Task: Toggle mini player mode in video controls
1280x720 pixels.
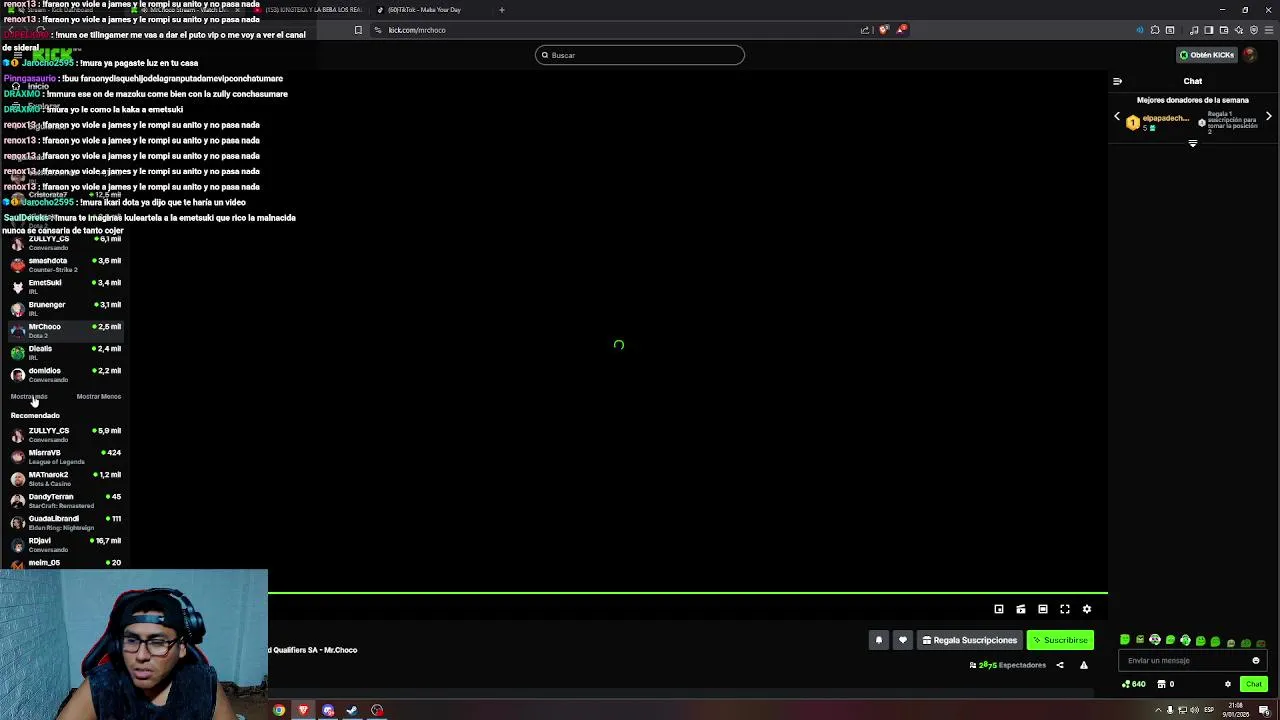Action: (999, 609)
